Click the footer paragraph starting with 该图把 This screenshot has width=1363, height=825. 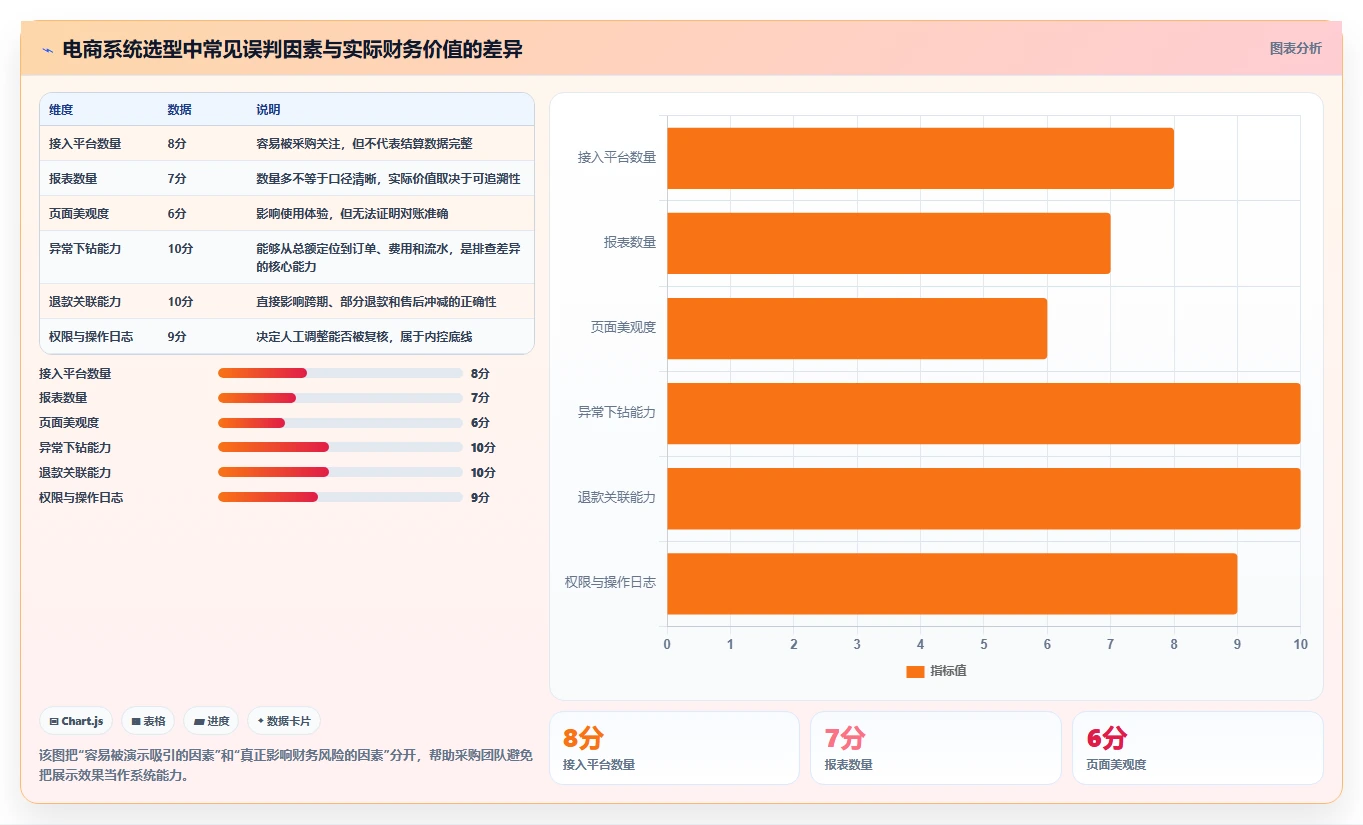click(286, 765)
